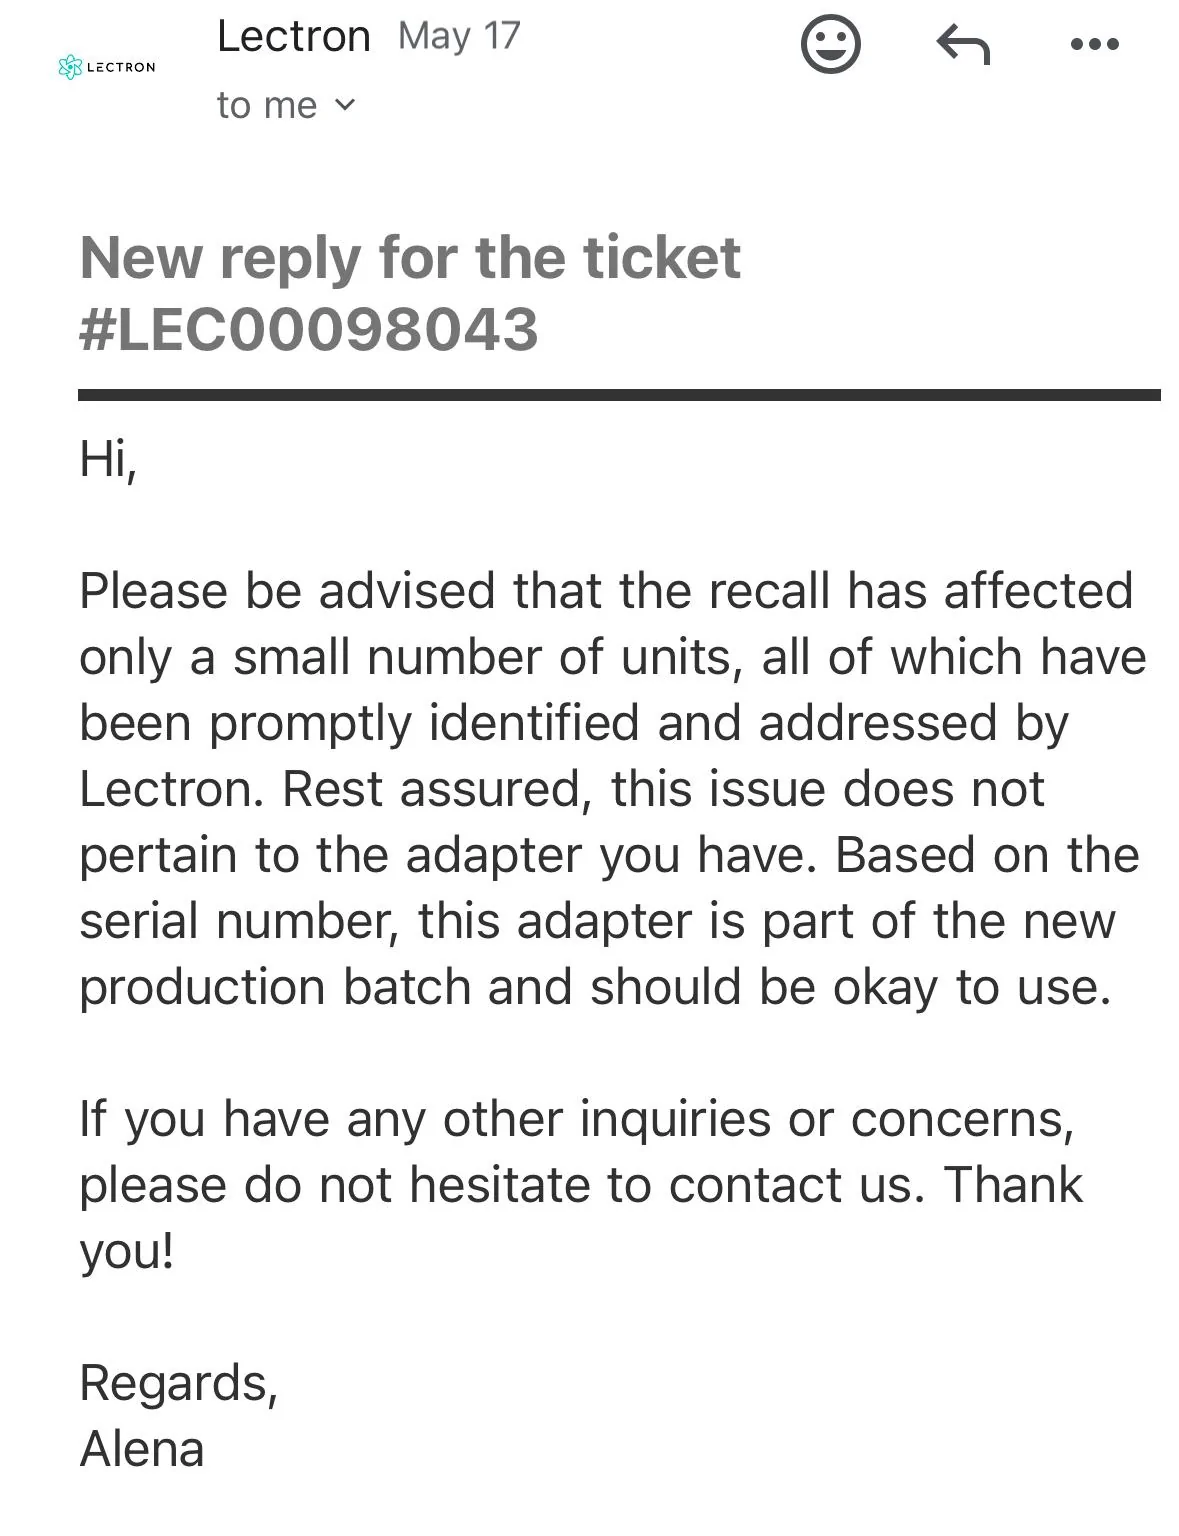Reply using the curved arrow icon

[962, 45]
